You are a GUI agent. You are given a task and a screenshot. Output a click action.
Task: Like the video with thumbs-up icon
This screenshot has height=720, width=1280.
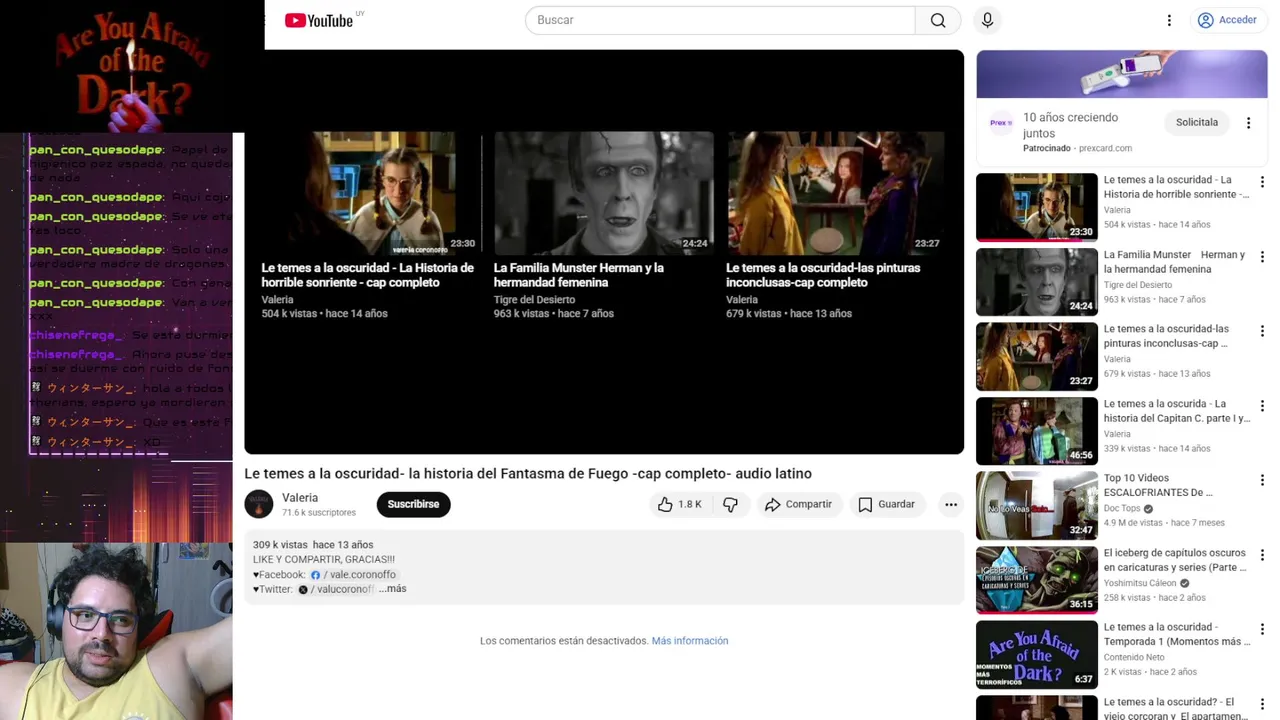[x=680, y=505]
